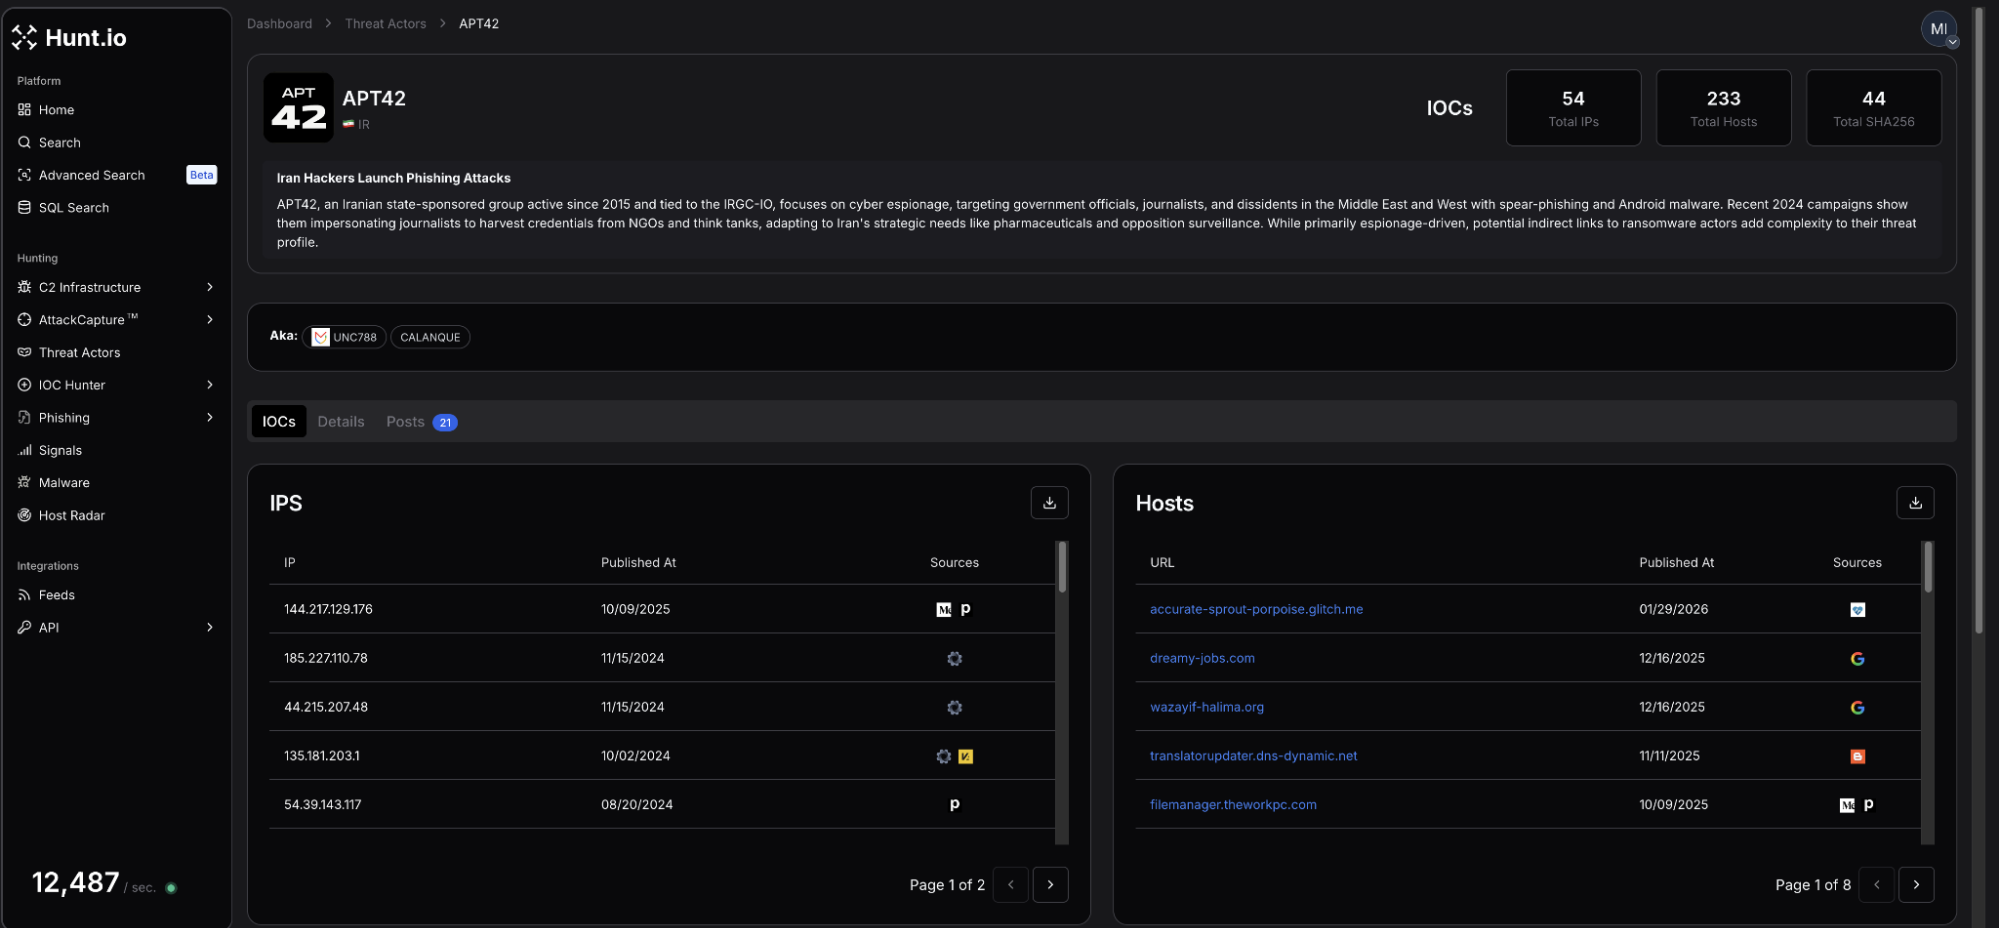Click the Google source icon for dreamy-jobs.com

tap(1856, 659)
